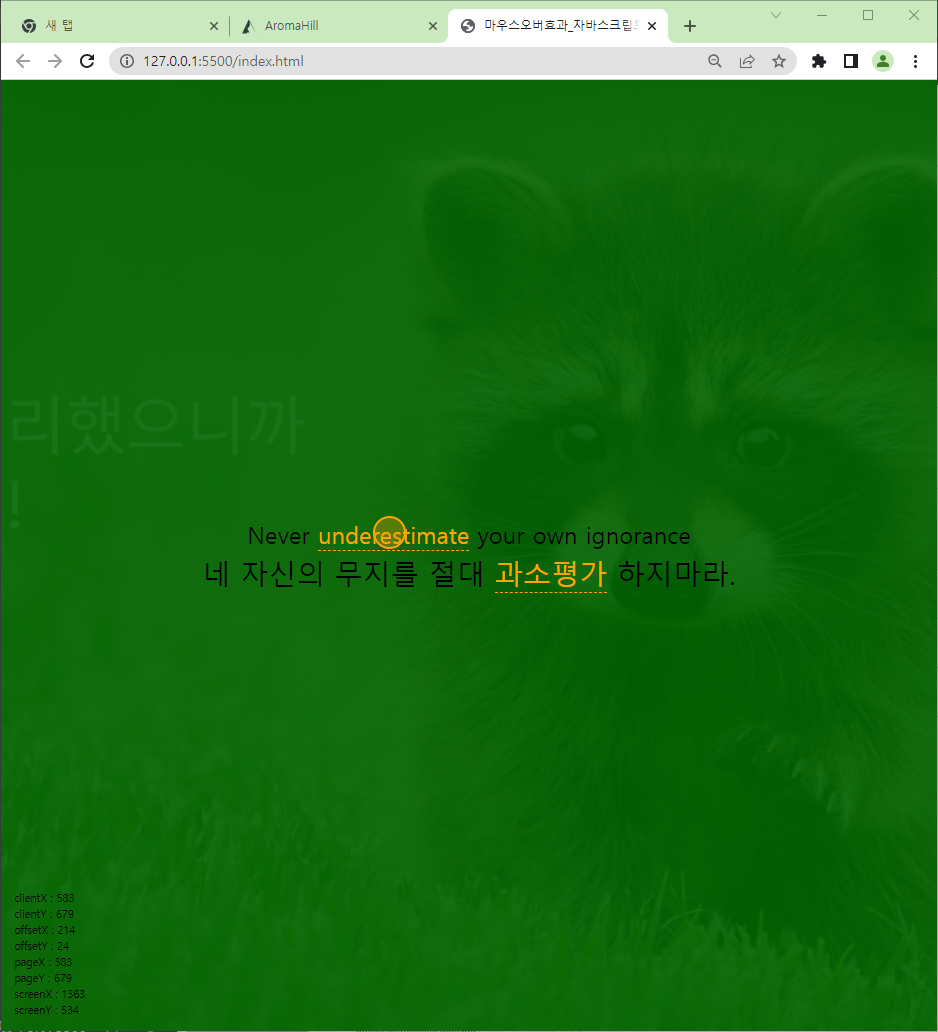The width and height of the screenshot is (938, 1032).
Task: Share this page icon
Action: tap(747, 61)
